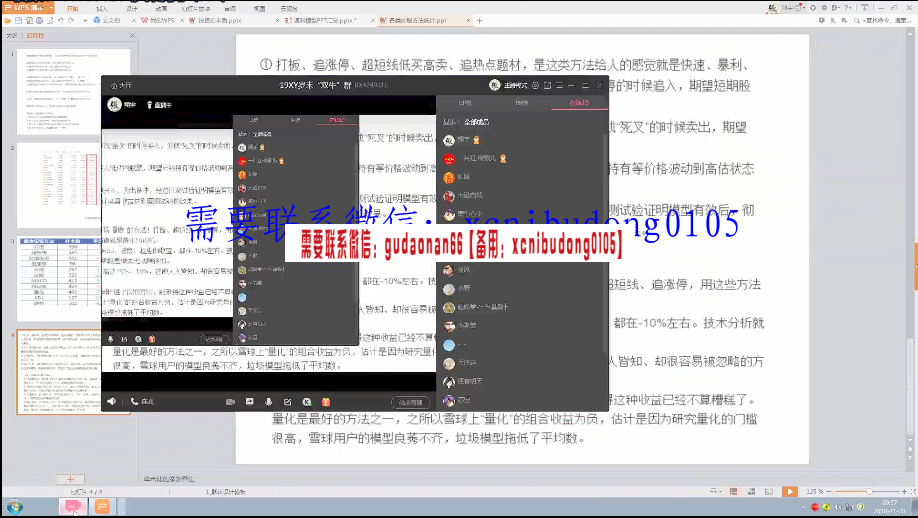This screenshot has height=518, width=918.
Task: Click the orange WPS Presentation taskbar icon
Action: point(102,507)
